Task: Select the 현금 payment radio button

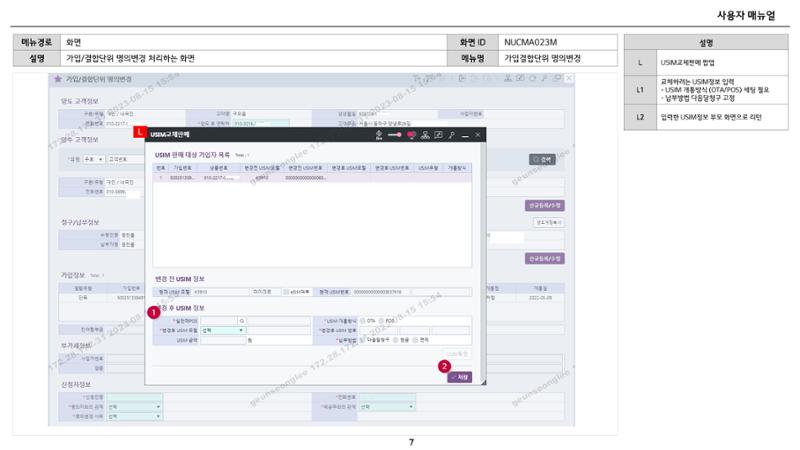Action: [x=396, y=340]
